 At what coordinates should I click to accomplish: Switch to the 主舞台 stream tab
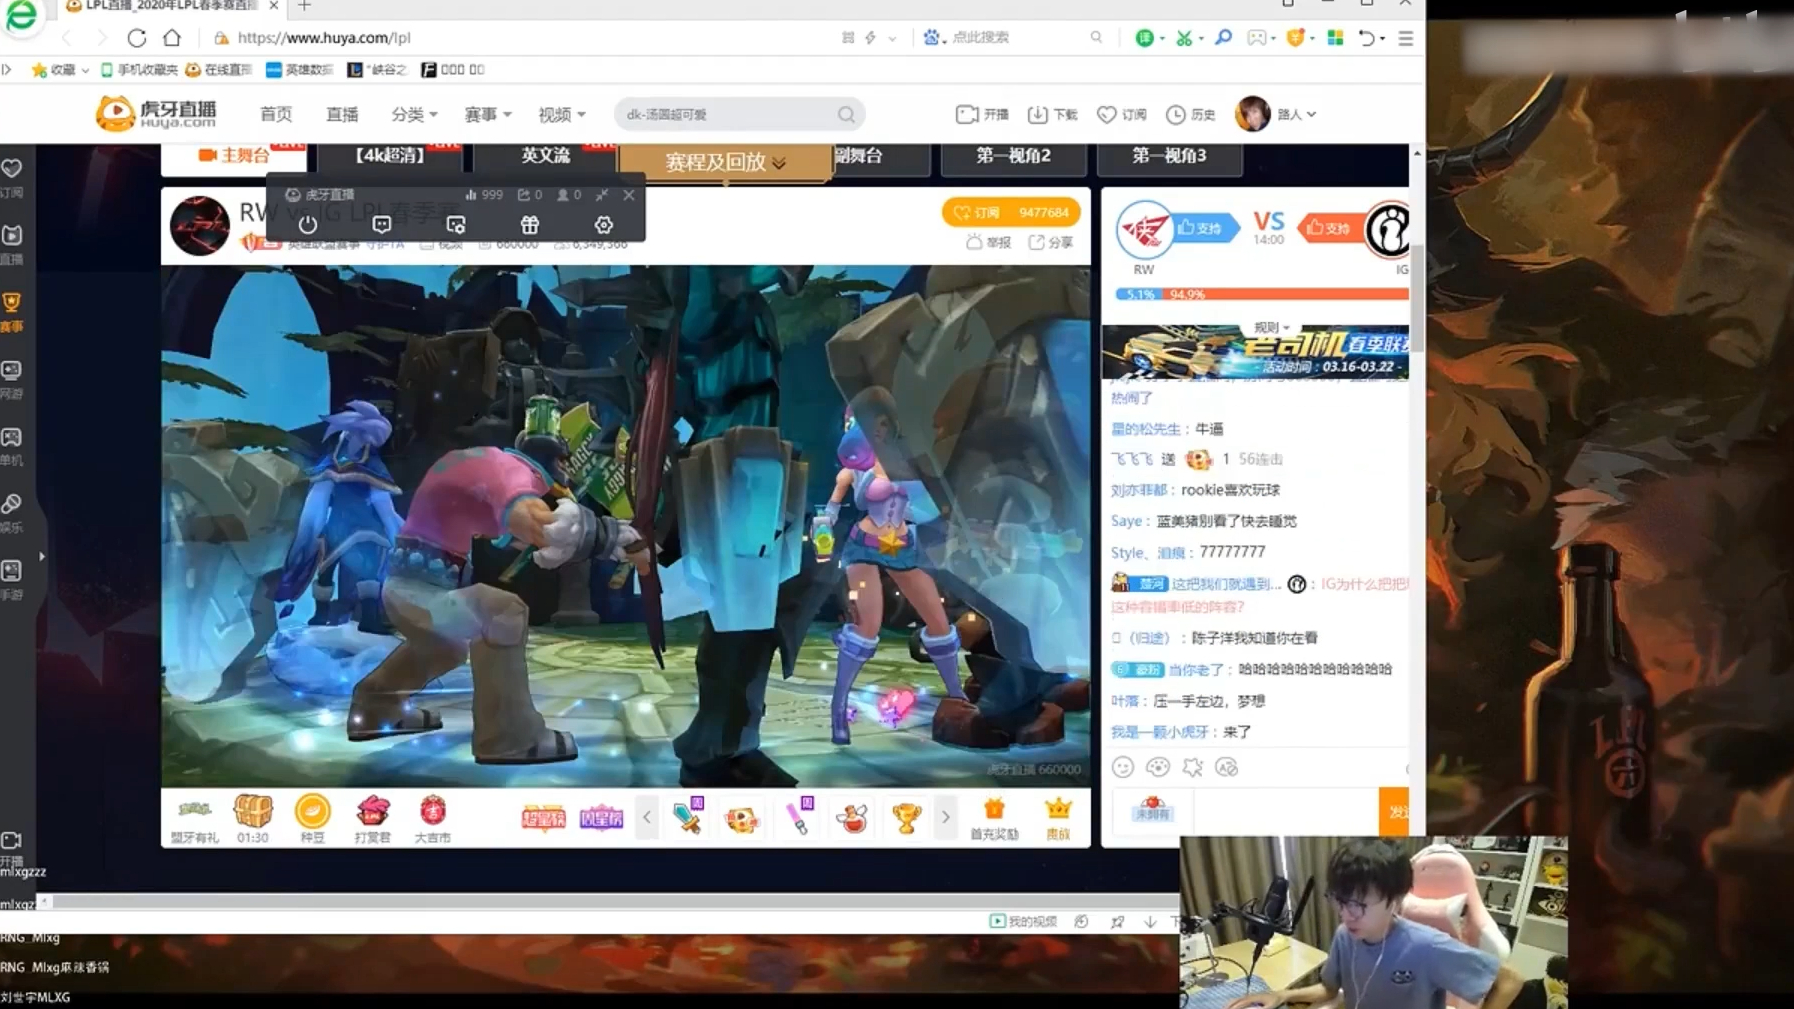[234, 155]
